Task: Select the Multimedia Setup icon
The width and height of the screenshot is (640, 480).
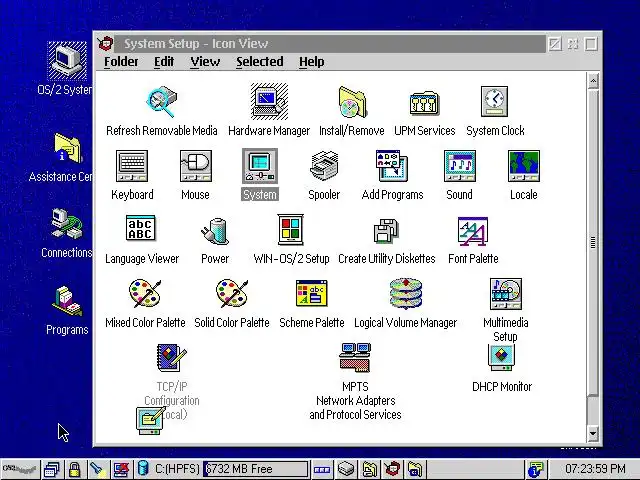Action: coord(506,294)
